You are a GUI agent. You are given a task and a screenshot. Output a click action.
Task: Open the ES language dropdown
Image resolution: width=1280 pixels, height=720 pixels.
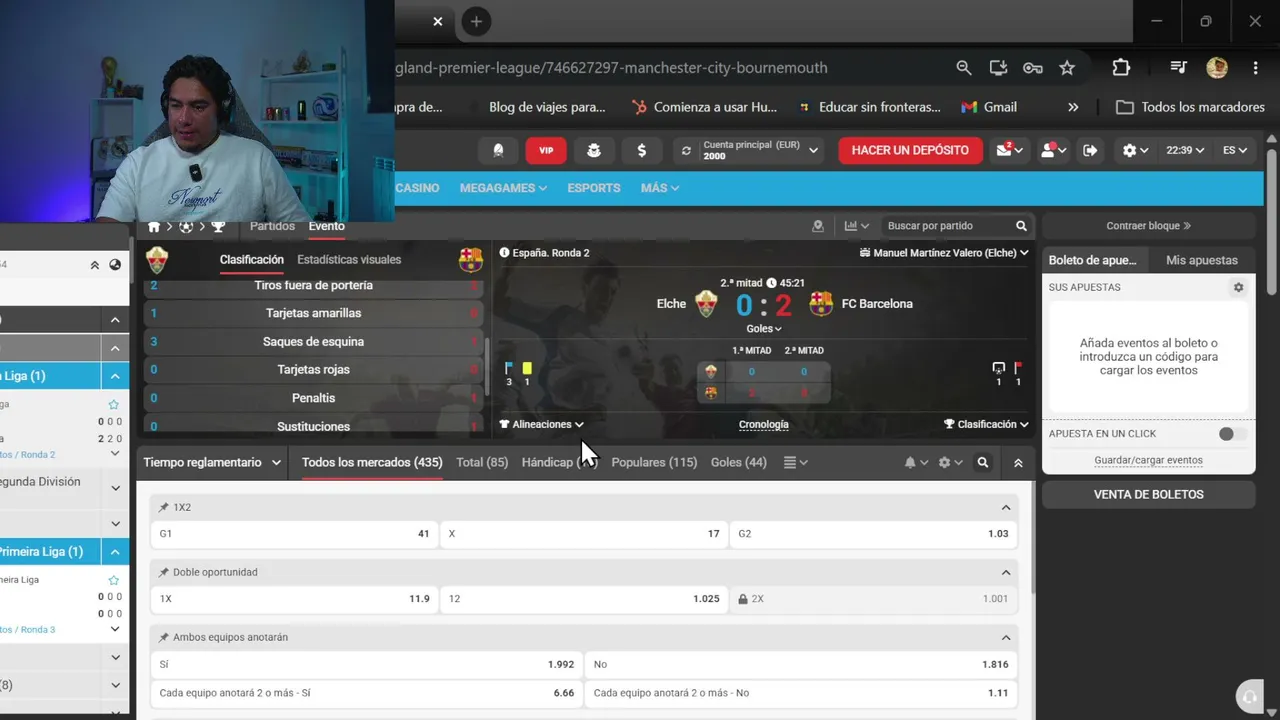click(x=1234, y=150)
